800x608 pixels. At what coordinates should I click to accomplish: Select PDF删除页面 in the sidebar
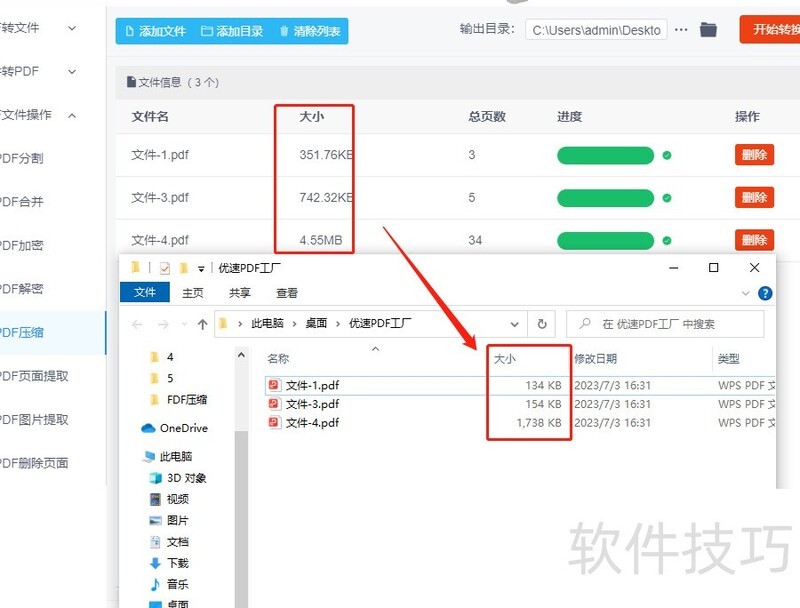pos(34,463)
